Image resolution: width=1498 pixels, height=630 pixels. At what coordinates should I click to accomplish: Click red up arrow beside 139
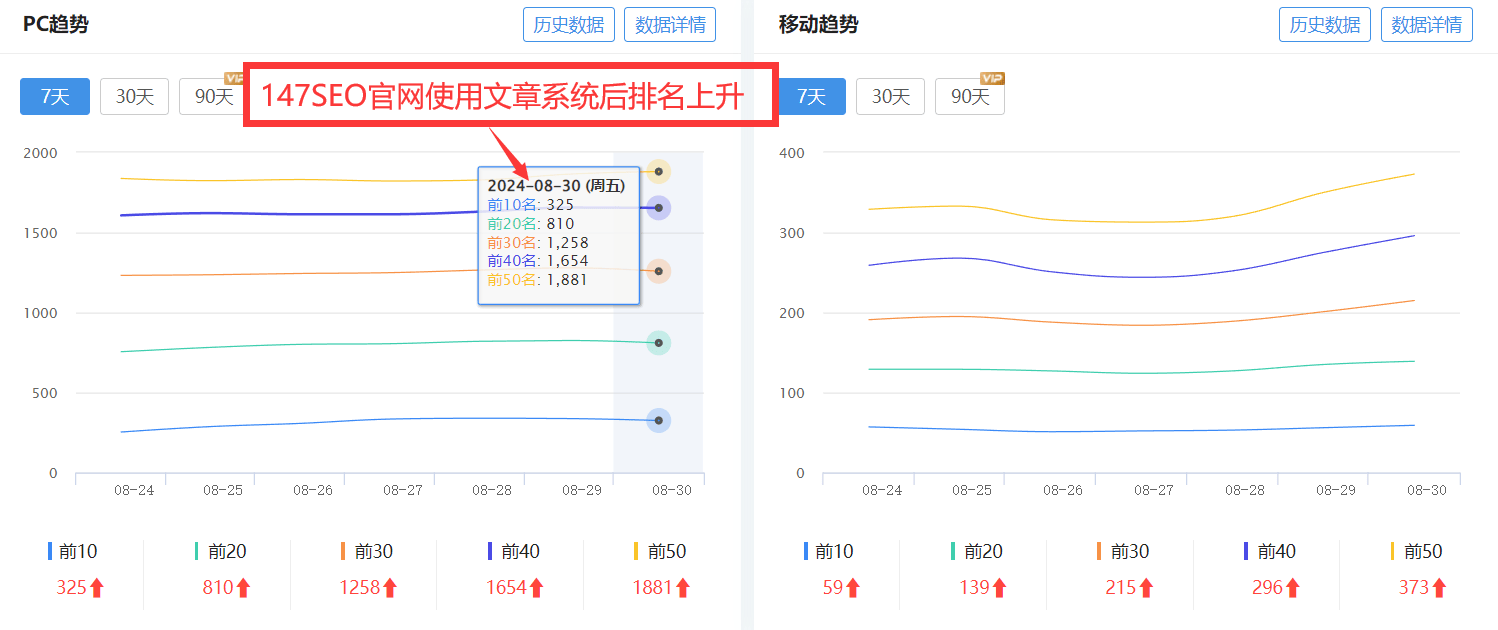point(999,588)
